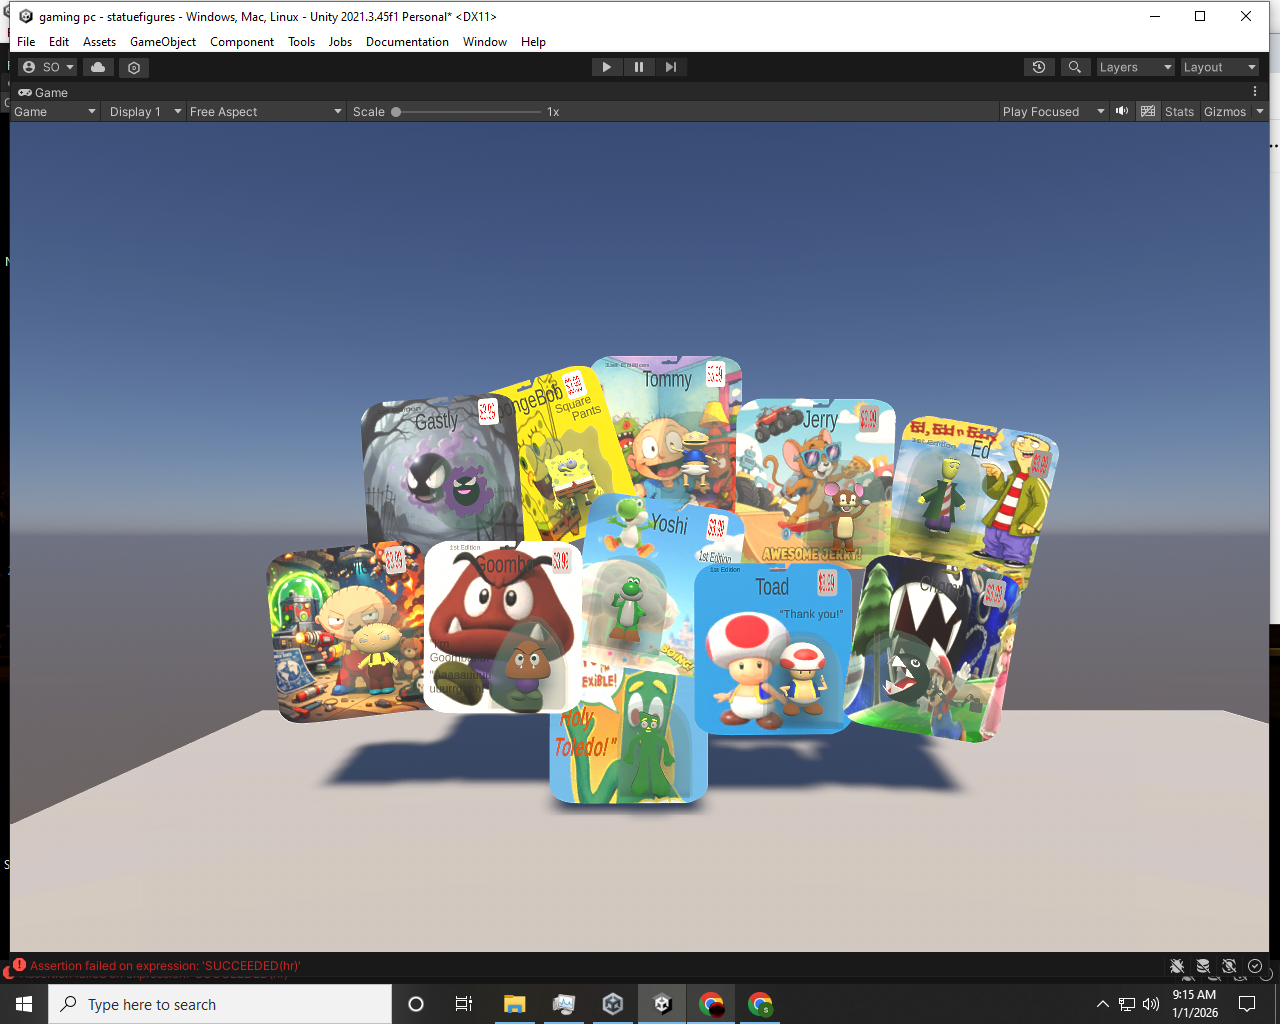Open the debug mode bug icon
Viewport: 1280px width, 1024px height.
pos(1177,966)
